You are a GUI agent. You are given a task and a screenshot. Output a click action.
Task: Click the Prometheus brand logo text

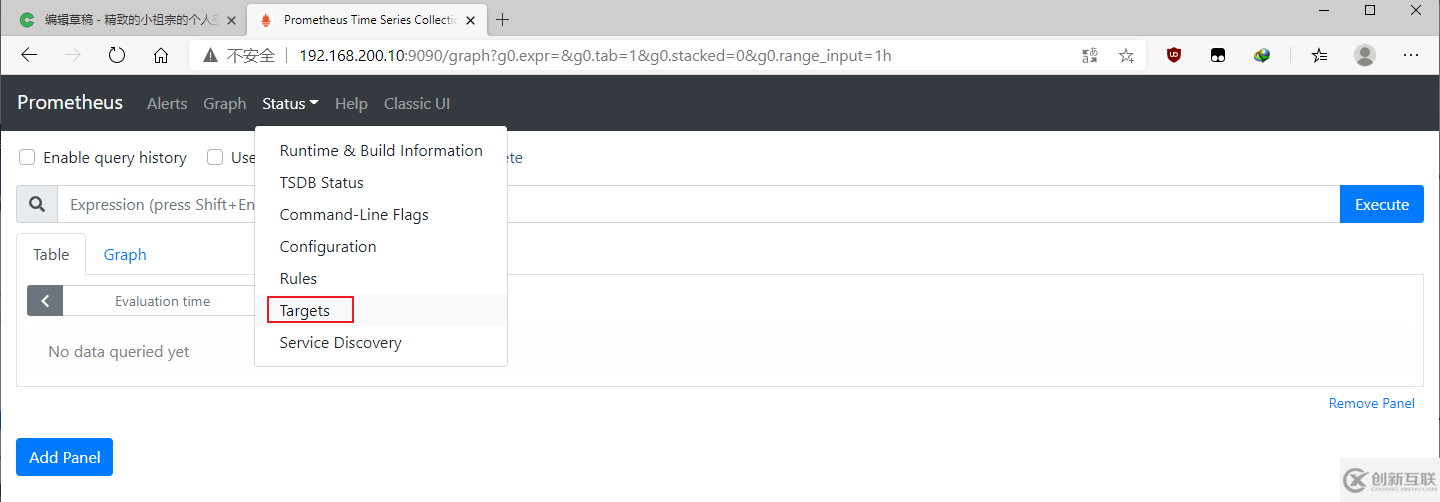(70, 103)
